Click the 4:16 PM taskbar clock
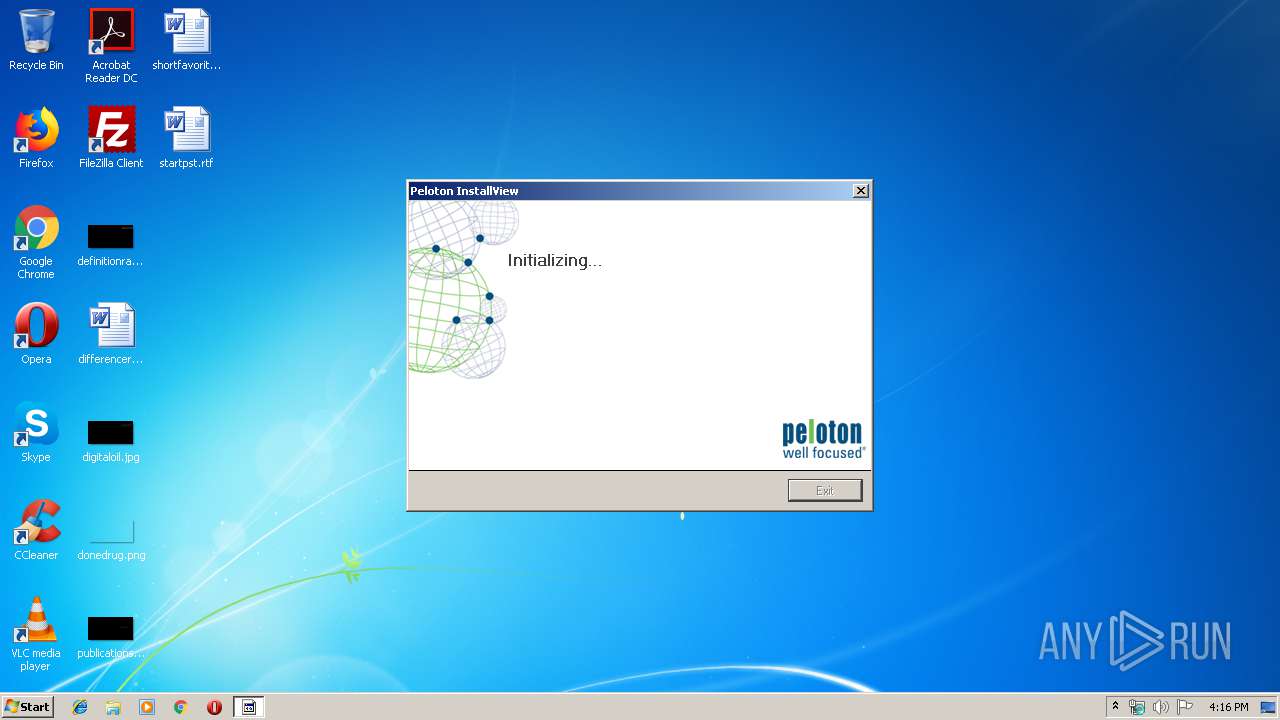 click(1229, 707)
